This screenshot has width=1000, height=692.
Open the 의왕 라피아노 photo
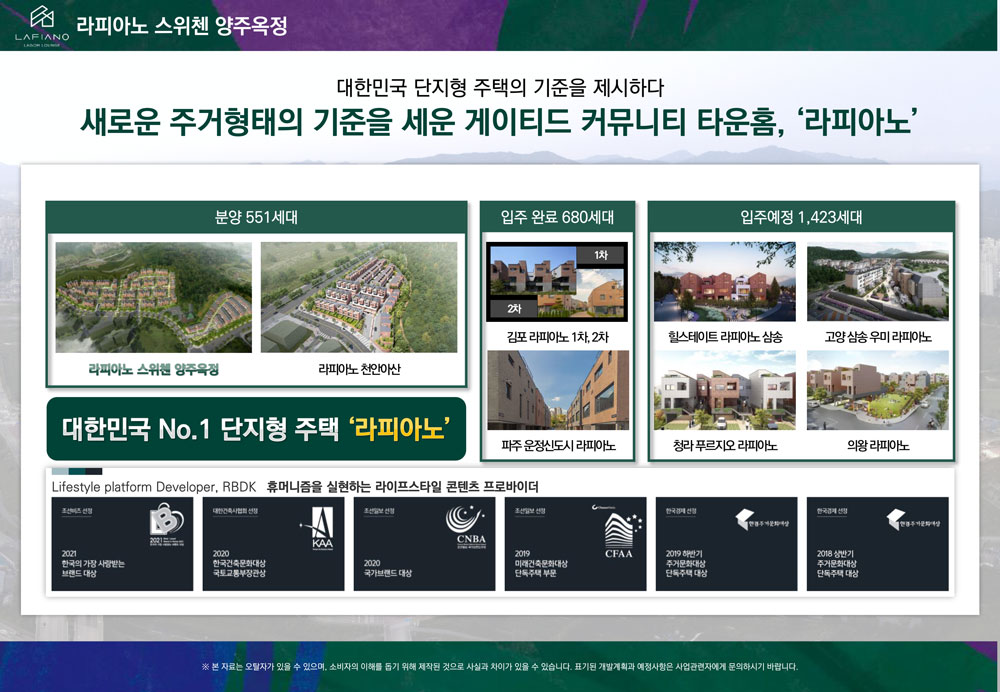(878, 390)
